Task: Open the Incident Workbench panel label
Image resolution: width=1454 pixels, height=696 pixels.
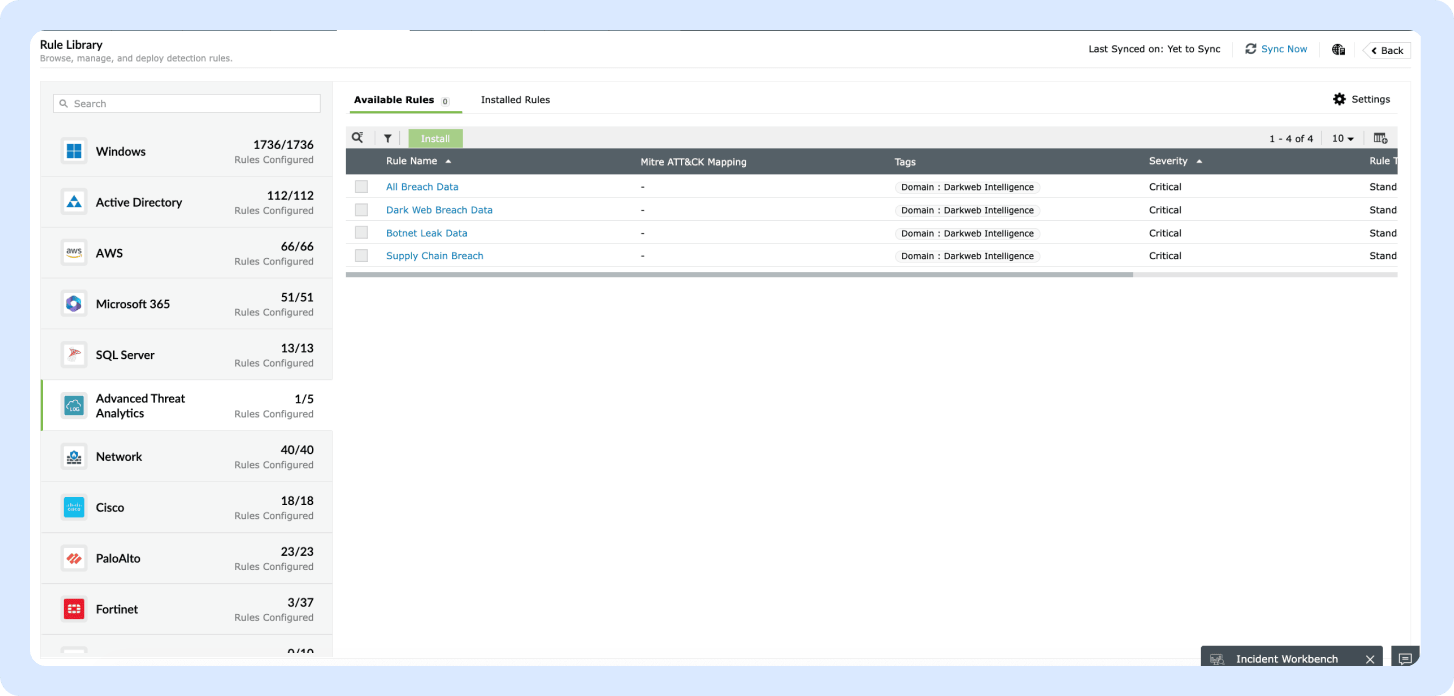Action: click(x=1287, y=659)
